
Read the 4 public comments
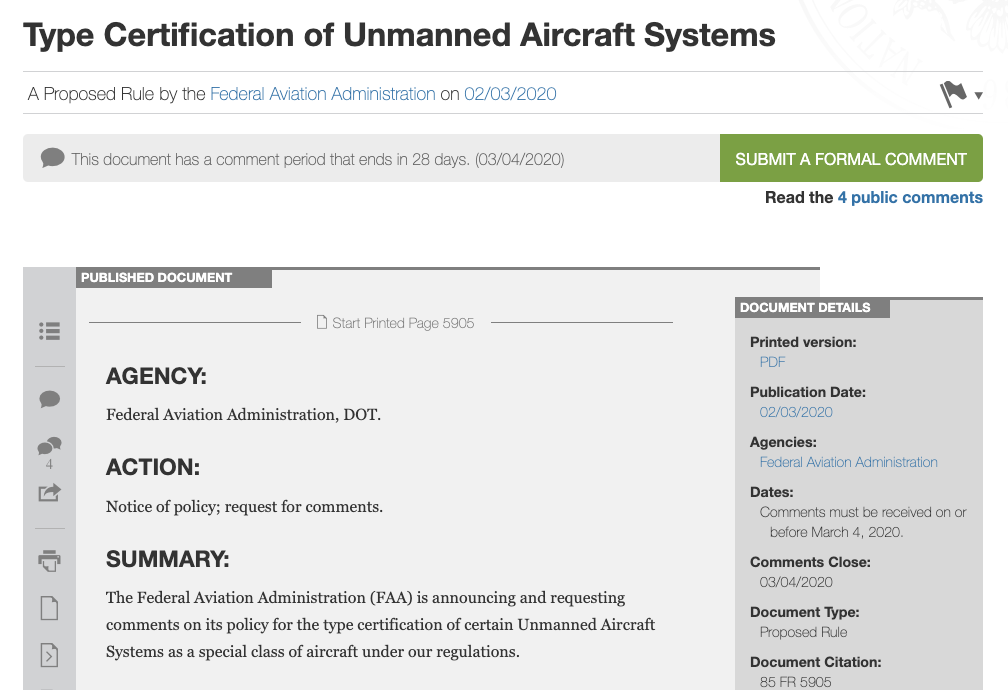(x=910, y=197)
